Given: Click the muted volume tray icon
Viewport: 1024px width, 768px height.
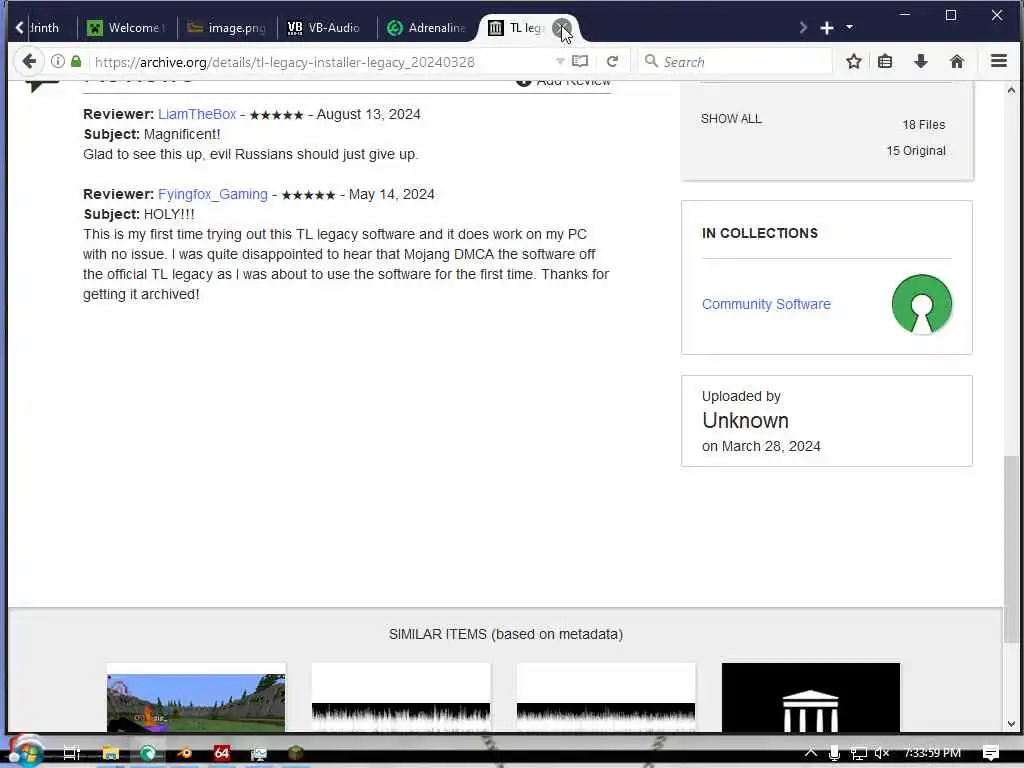Looking at the screenshot, I should [882, 753].
